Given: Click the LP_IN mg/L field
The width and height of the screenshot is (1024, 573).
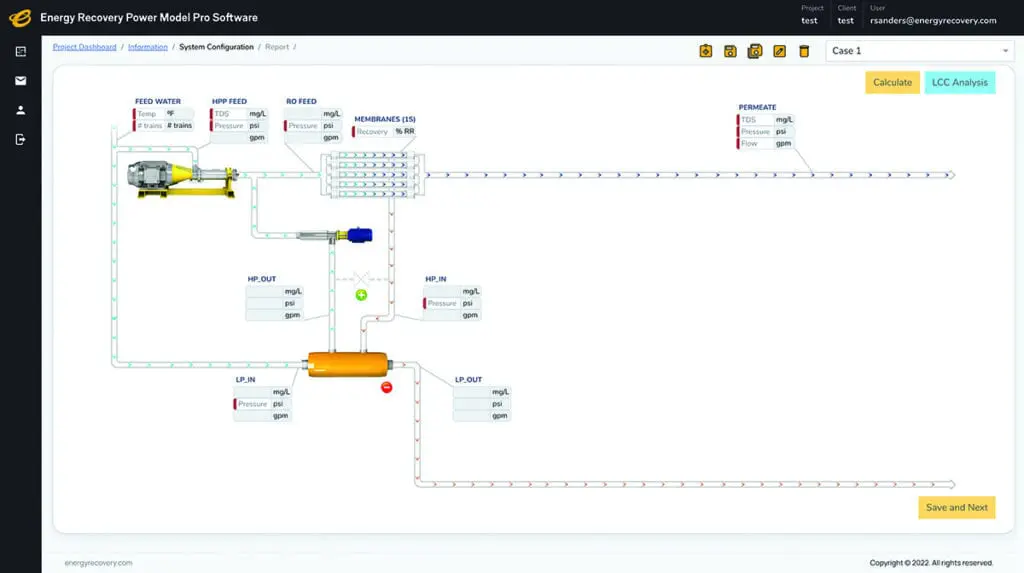Looking at the screenshot, I should pyautogui.click(x=263, y=392).
